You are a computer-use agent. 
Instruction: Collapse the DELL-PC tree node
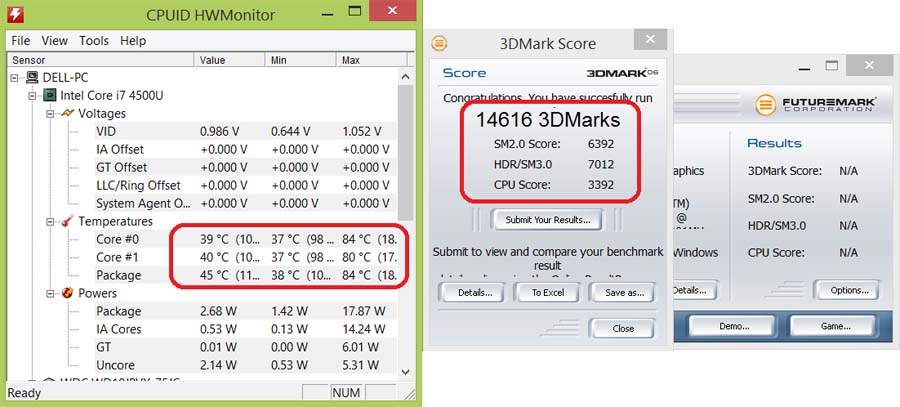click(x=14, y=77)
